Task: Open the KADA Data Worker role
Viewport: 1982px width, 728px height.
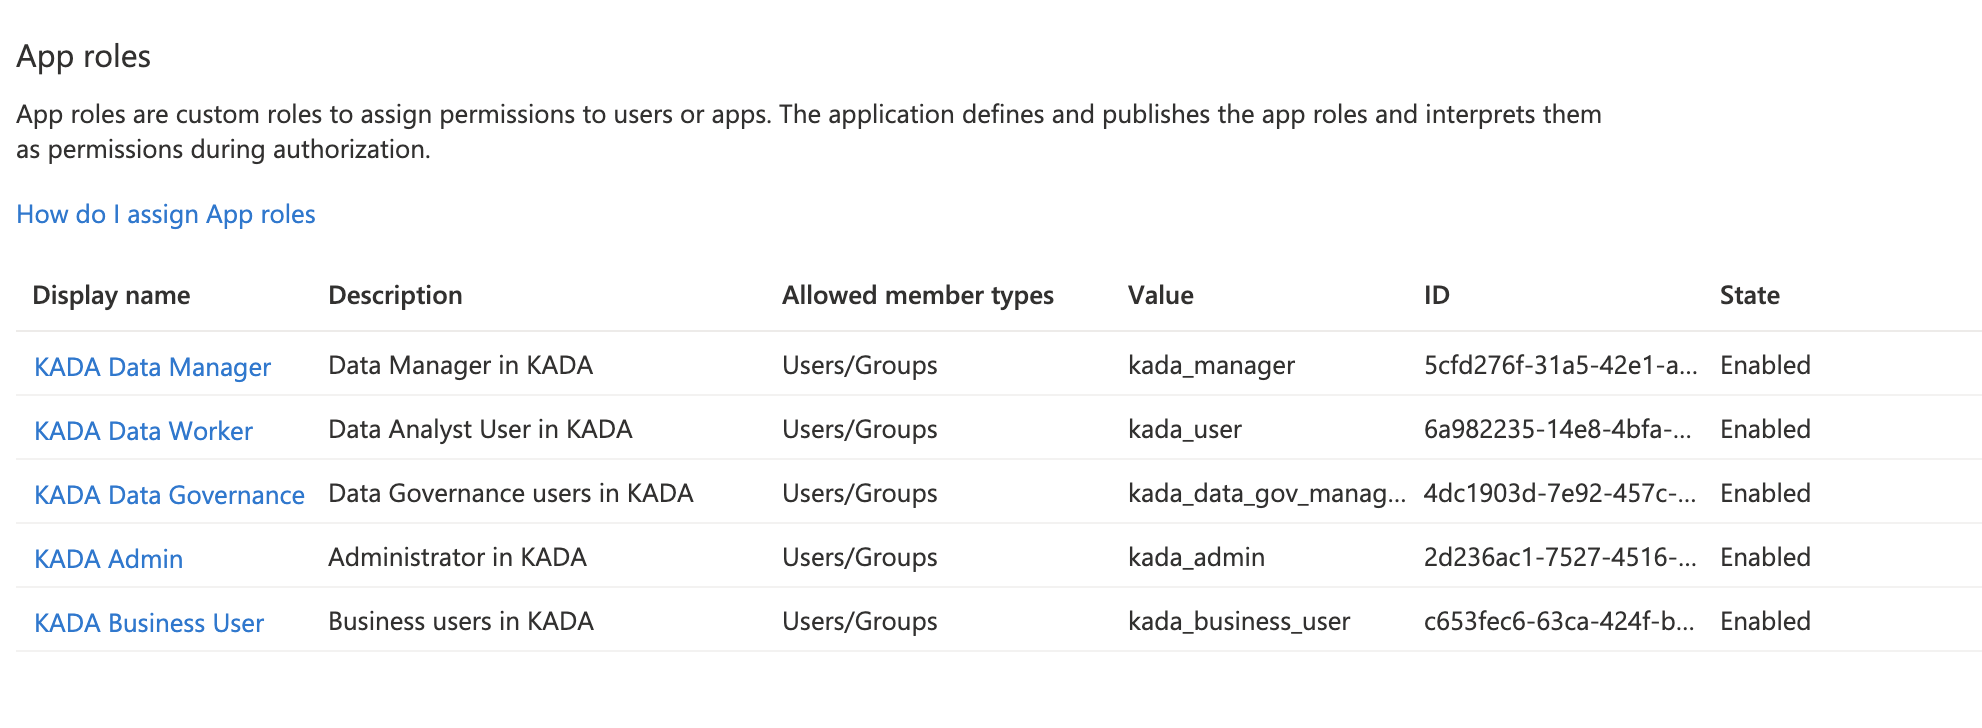Action: [x=143, y=431]
